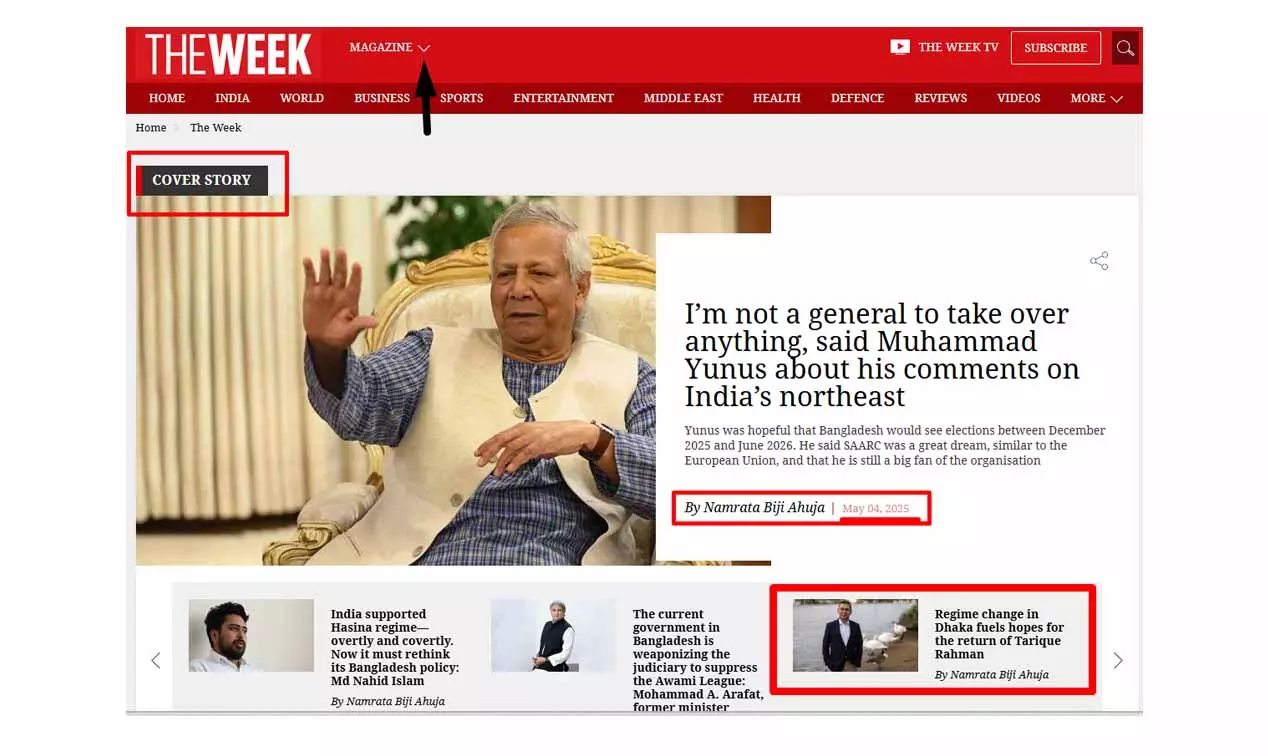The height and width of the screenshot is (756, 1268).
Task: Open the Md Nahid Islam interview thumbnail
Action: click(251, 635)
